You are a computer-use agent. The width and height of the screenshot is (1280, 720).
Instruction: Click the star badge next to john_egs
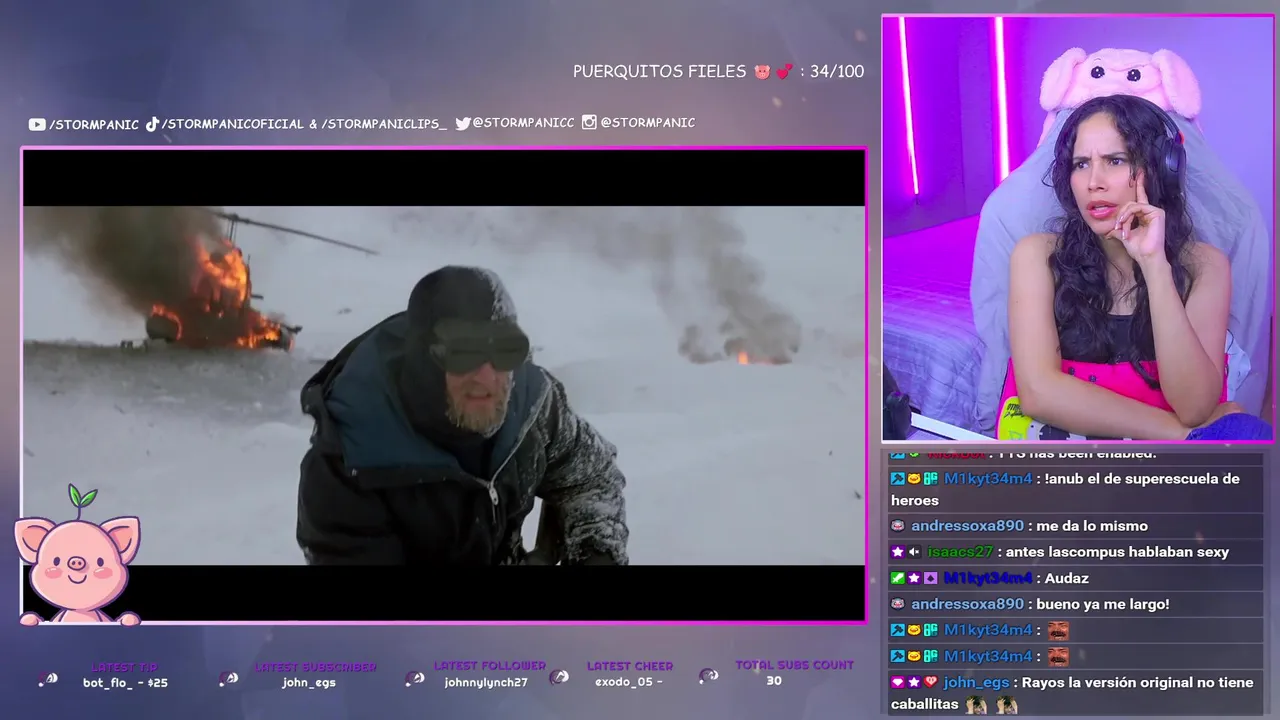[914, 682]
